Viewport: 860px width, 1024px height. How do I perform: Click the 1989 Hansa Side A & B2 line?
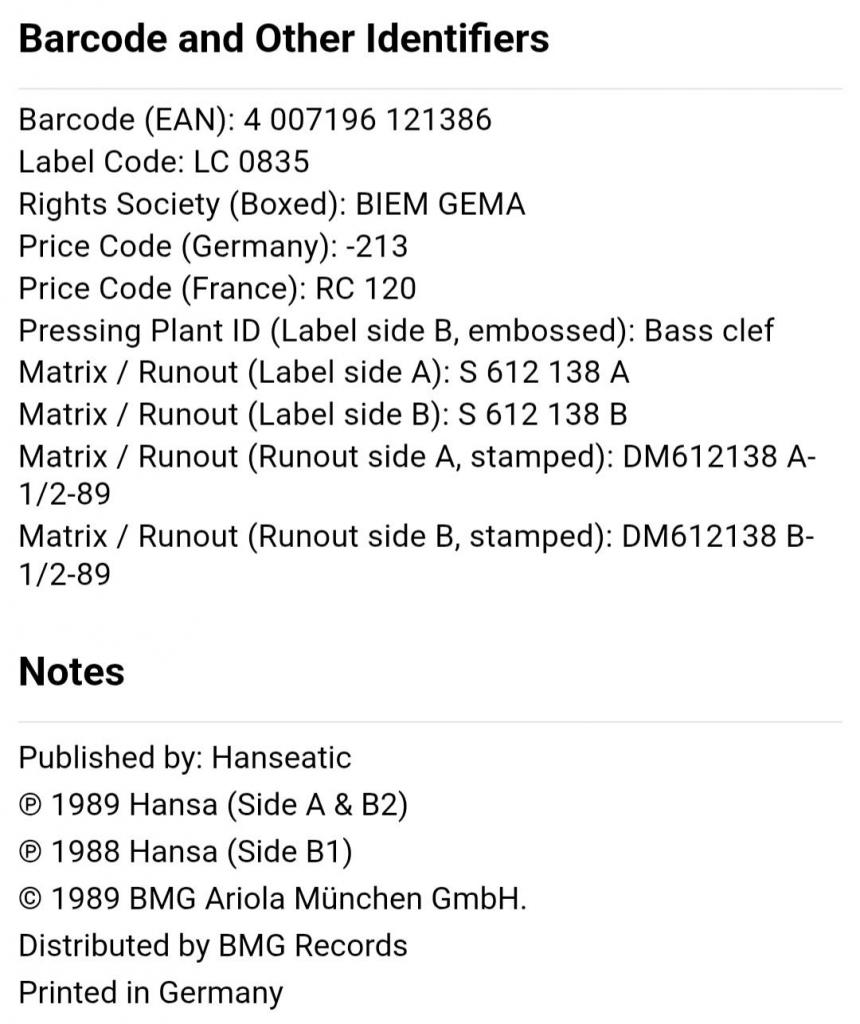point(214,805)
